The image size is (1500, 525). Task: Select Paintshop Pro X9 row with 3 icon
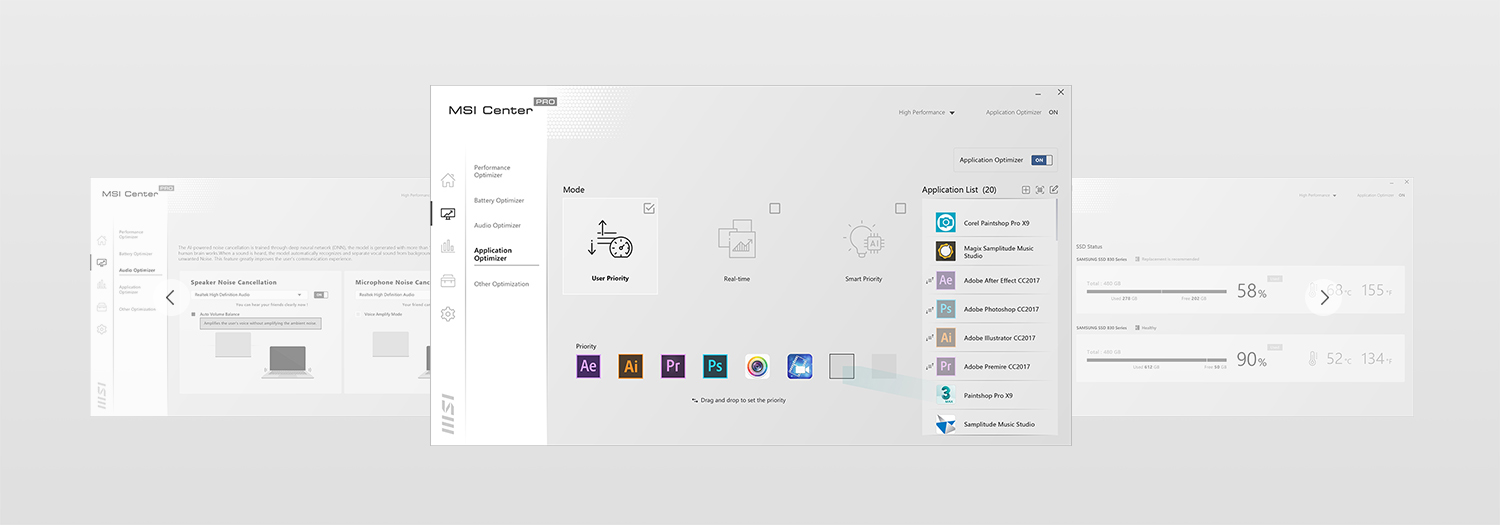tap(988, 395)
